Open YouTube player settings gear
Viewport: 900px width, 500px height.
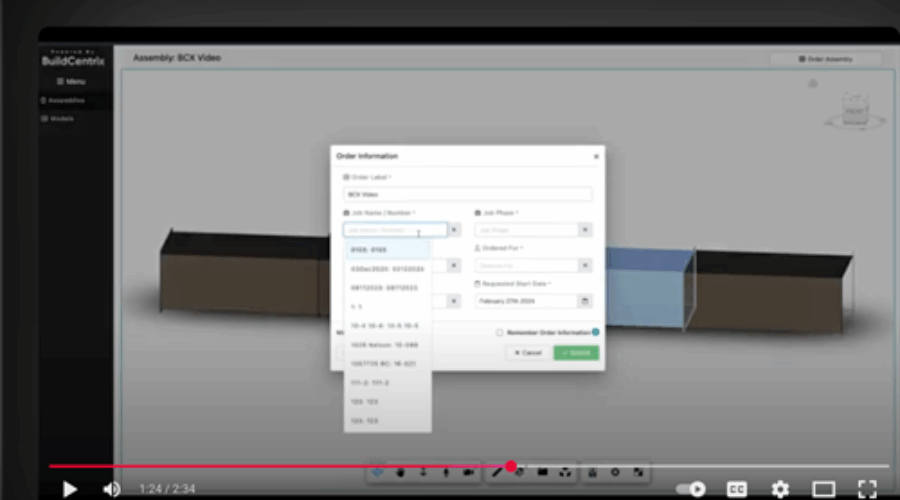[780, 489]
